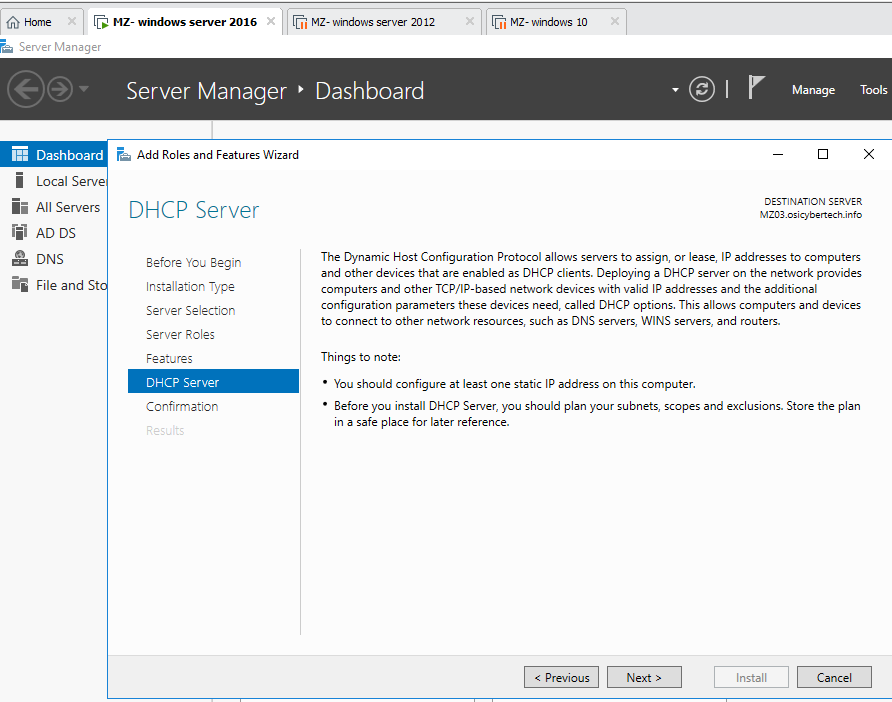This screenshot has height=702, width=892.
Task: Close the windows server 2012 tab
Action: (x=470, y=21)
